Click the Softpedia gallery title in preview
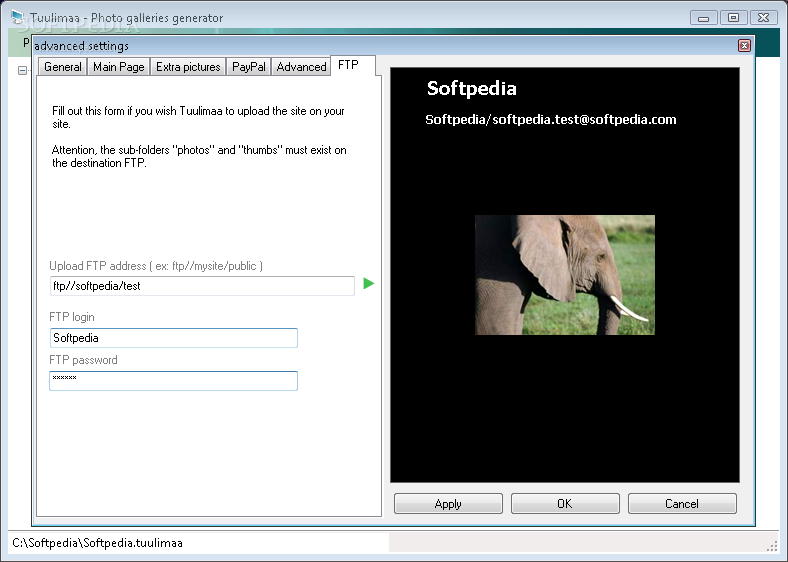 pos(471,88)
